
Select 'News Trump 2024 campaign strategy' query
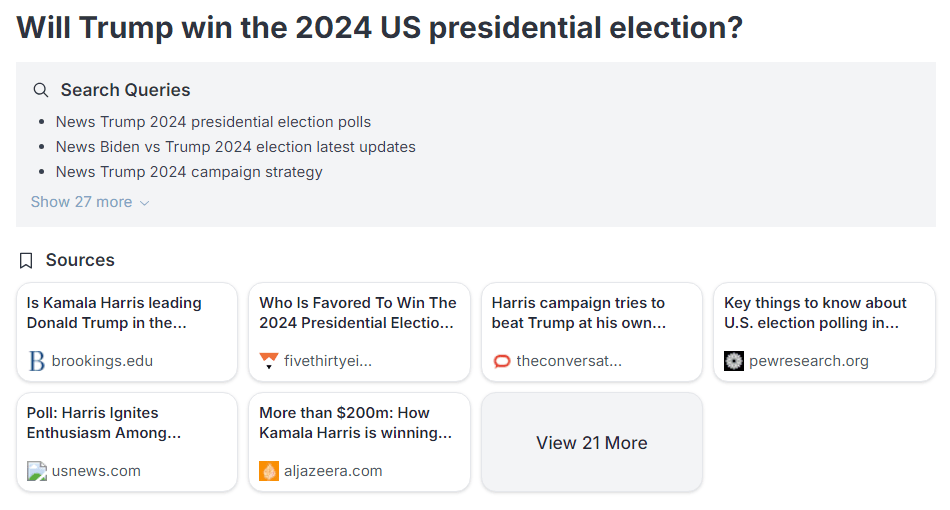coord(189,172)
